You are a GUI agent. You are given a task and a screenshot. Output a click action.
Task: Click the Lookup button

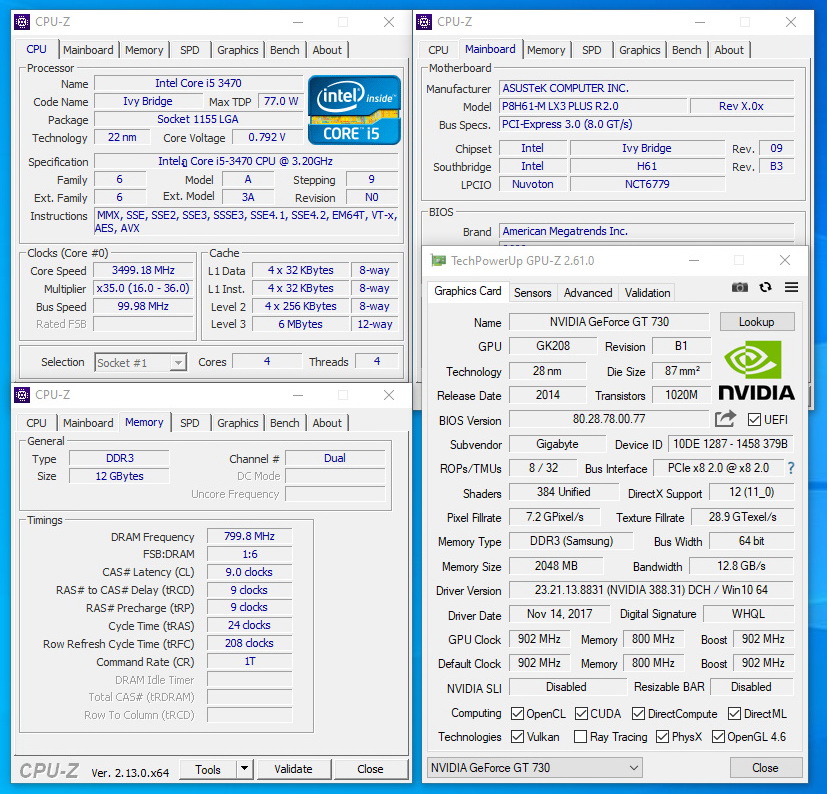click(756, 322)
